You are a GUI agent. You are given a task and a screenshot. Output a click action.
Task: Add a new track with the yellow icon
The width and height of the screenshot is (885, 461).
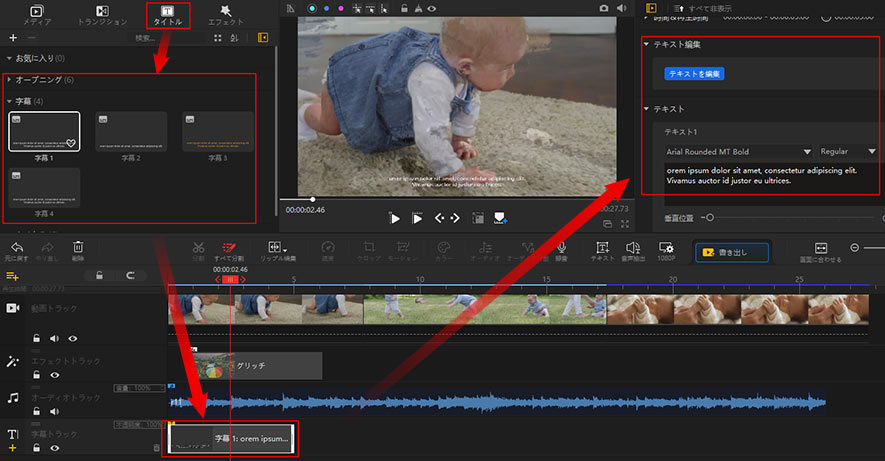[12, 276]
